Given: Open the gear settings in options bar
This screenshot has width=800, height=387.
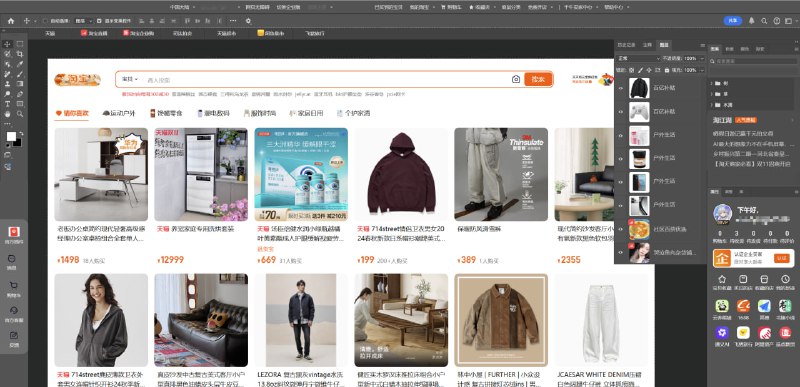Looking at the screenshot, I should tap(248, 21).
